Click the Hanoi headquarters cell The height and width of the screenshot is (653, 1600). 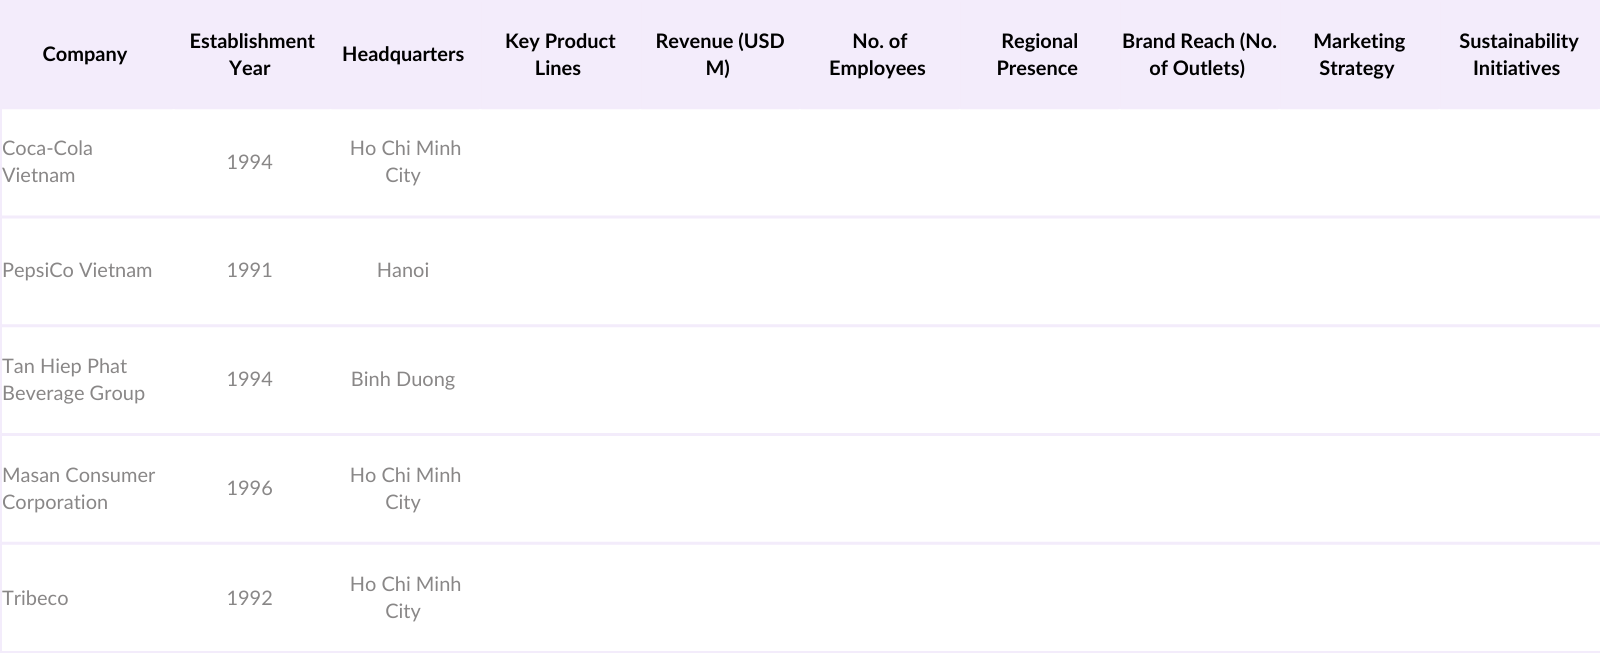(x=403, y=270)
